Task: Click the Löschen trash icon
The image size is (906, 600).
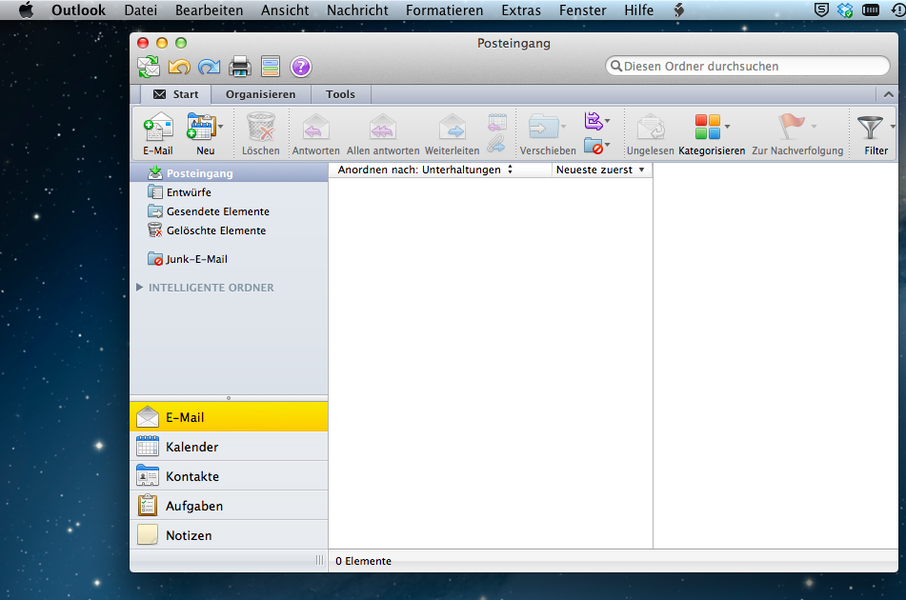Action: (x=261, y=127)
